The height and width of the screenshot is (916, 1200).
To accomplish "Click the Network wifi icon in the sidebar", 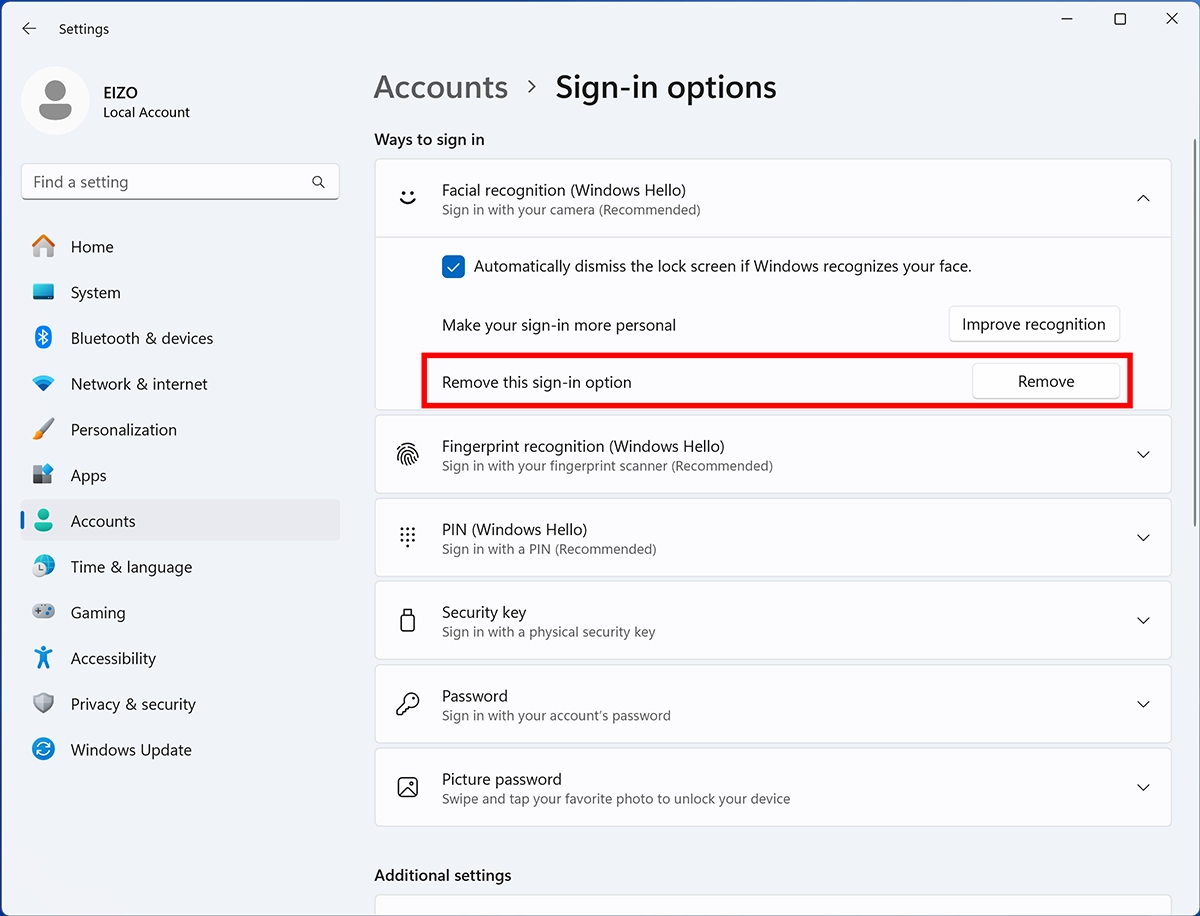I will (x=43, y=384).
